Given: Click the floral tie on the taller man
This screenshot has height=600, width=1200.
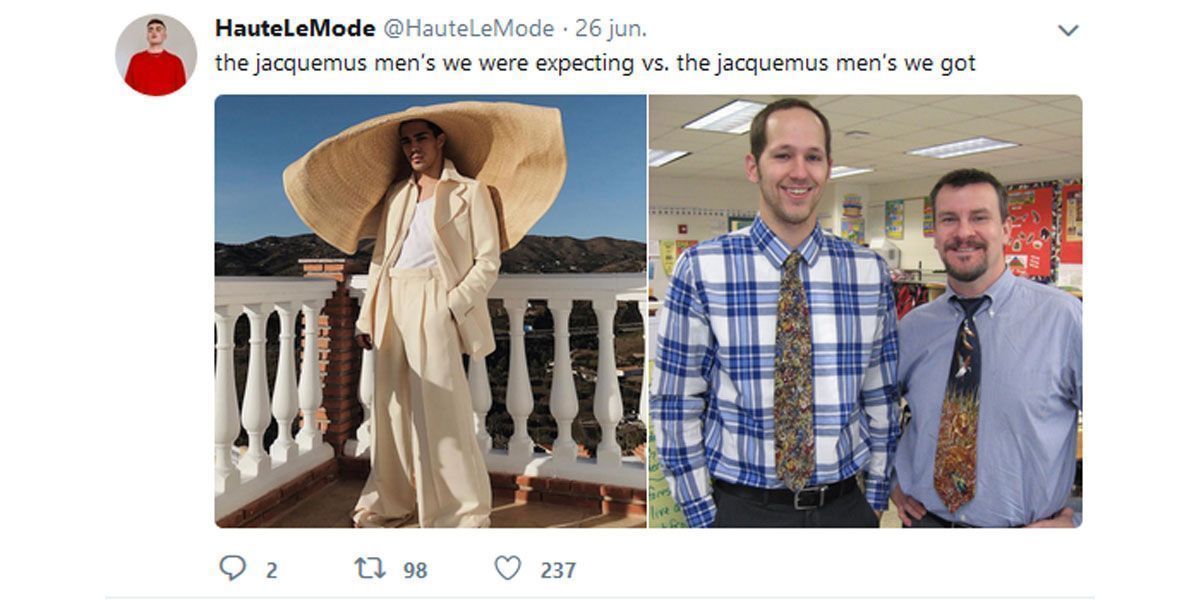Looking at the screenshot, I should pos(793,370).
